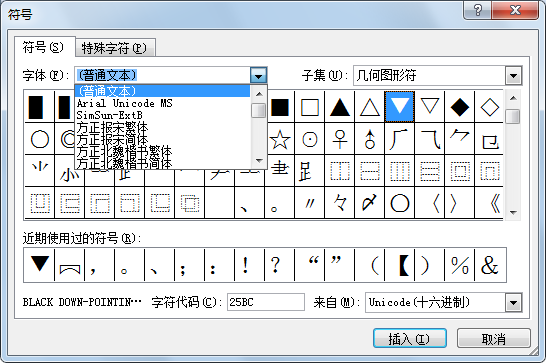546x363 pixels.
Task: Choose the recent question mark symbol
Action: click(280, 265)
